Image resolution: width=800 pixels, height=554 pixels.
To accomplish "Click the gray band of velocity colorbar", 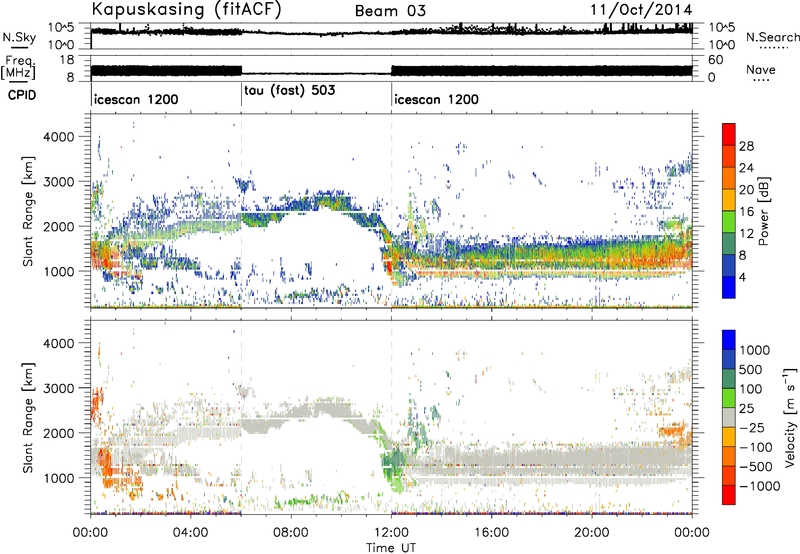I will (x=729, y=418).
